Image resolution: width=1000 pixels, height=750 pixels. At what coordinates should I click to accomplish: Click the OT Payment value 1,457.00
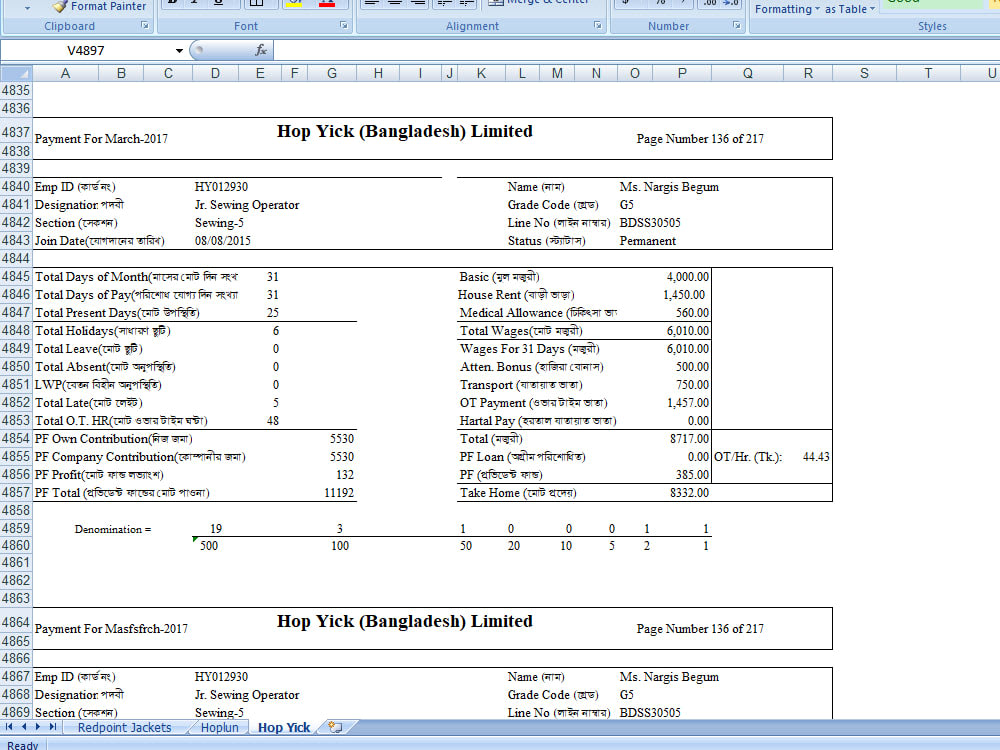click(688, 402)
